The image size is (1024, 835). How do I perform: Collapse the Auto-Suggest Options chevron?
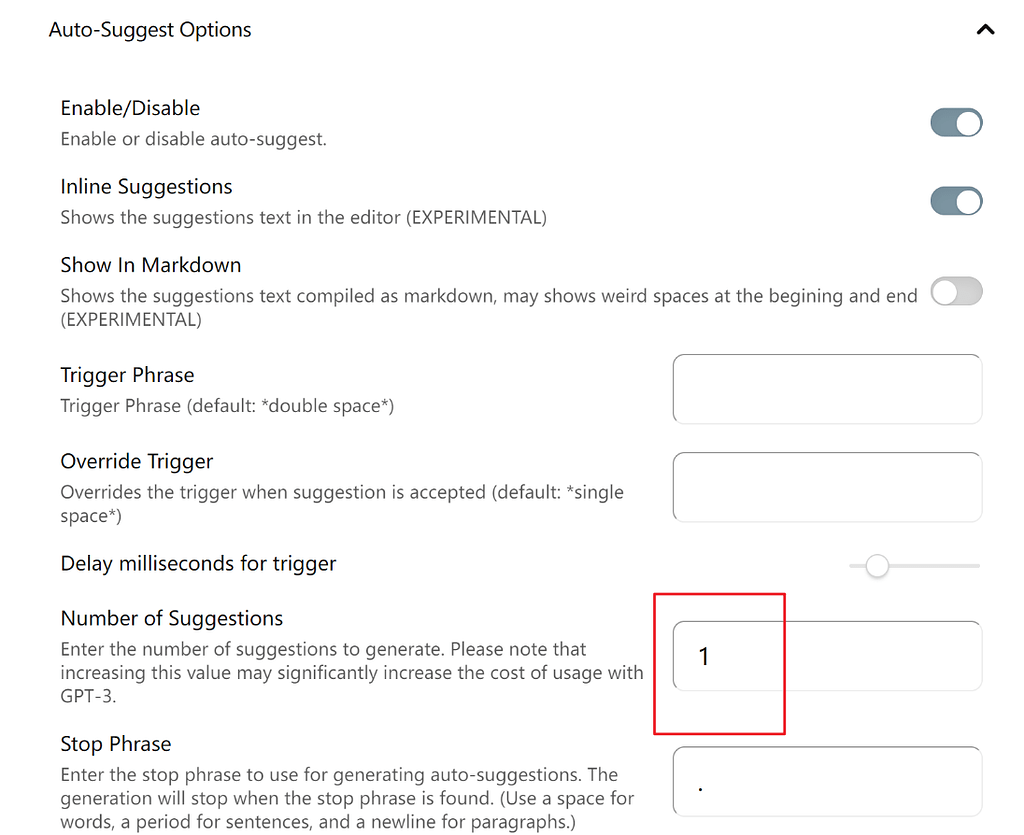click(985, 30)
